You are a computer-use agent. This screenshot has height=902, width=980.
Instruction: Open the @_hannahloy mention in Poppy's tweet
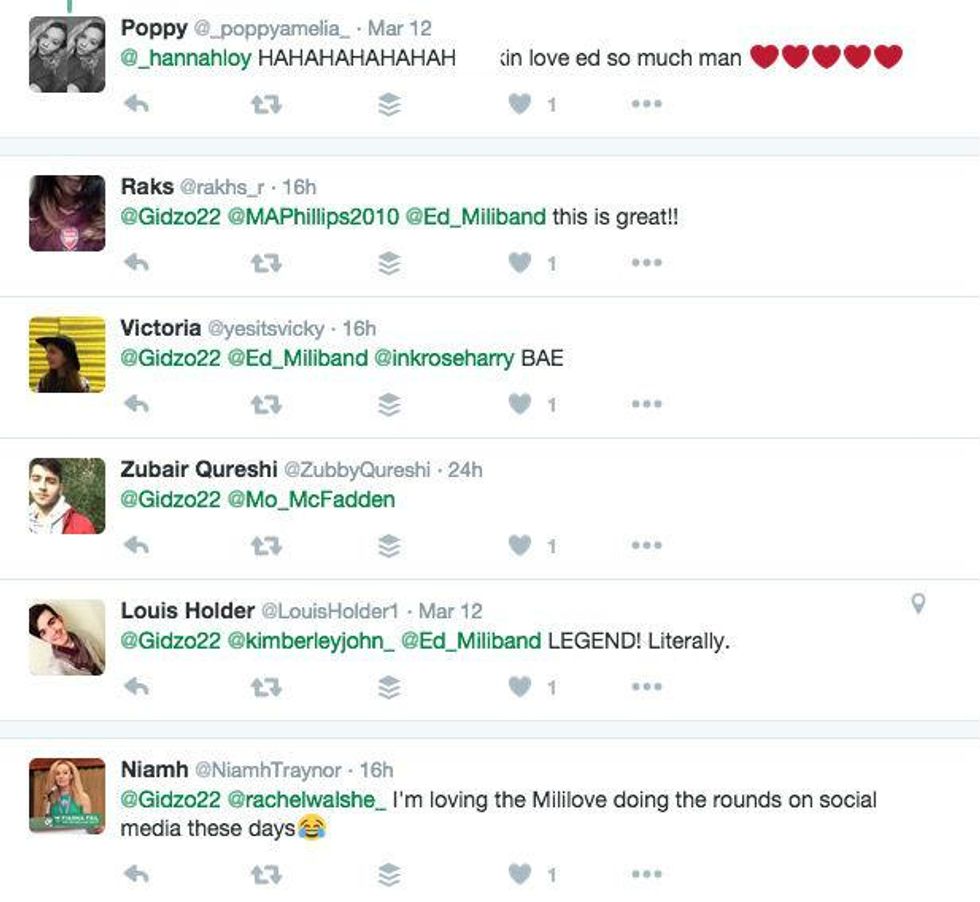click(186, 58)
